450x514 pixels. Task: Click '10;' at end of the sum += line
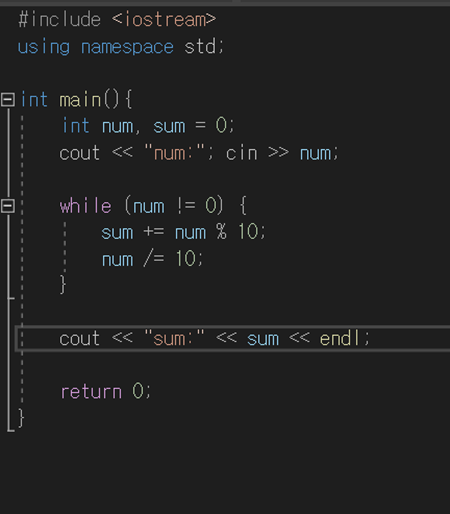click(252, 231)
